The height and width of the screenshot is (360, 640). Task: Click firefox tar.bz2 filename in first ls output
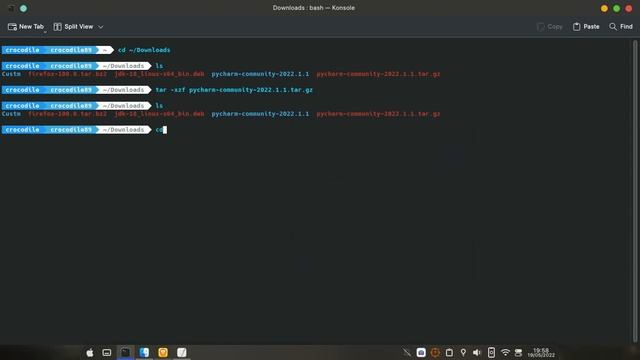(x=67, y=74)
